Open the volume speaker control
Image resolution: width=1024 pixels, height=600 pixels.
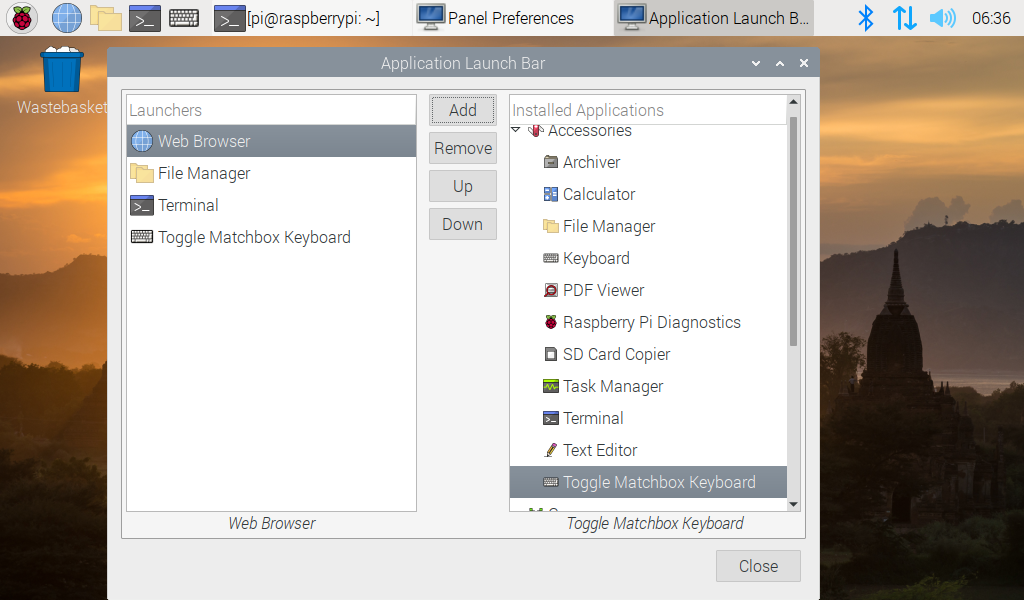tap(942, 18)
